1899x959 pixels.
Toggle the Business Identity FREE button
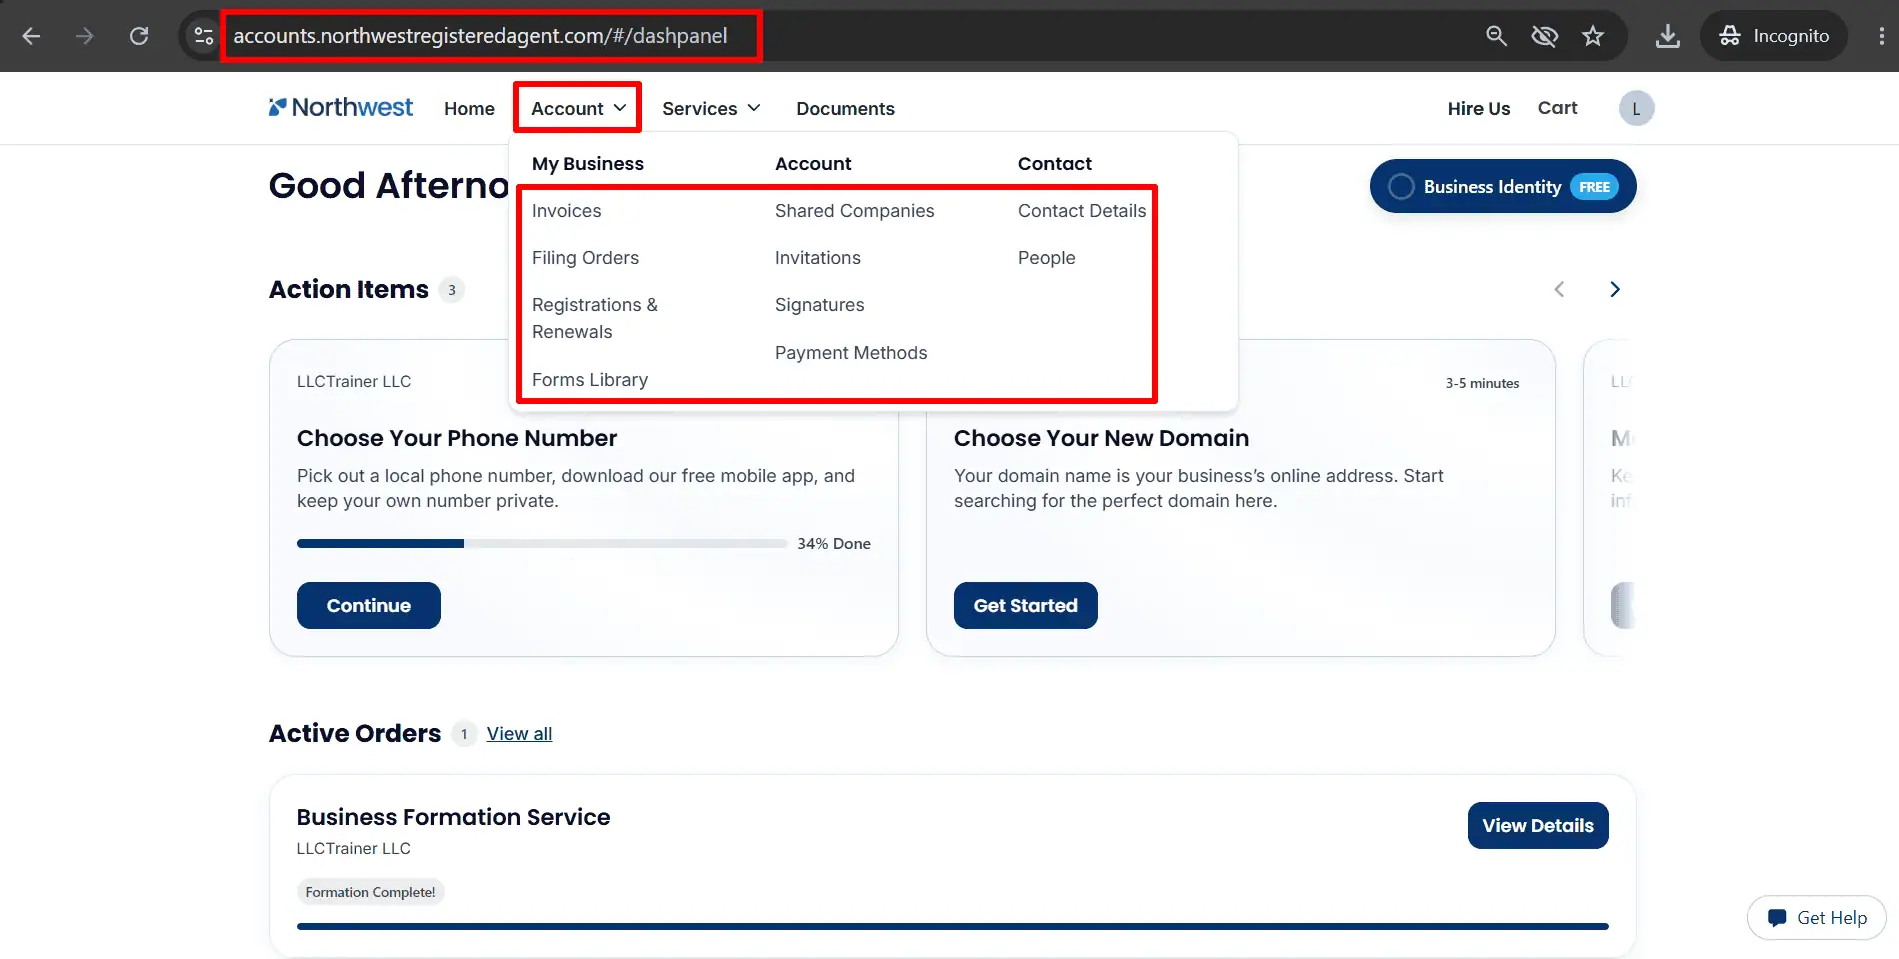(1502, 186)
